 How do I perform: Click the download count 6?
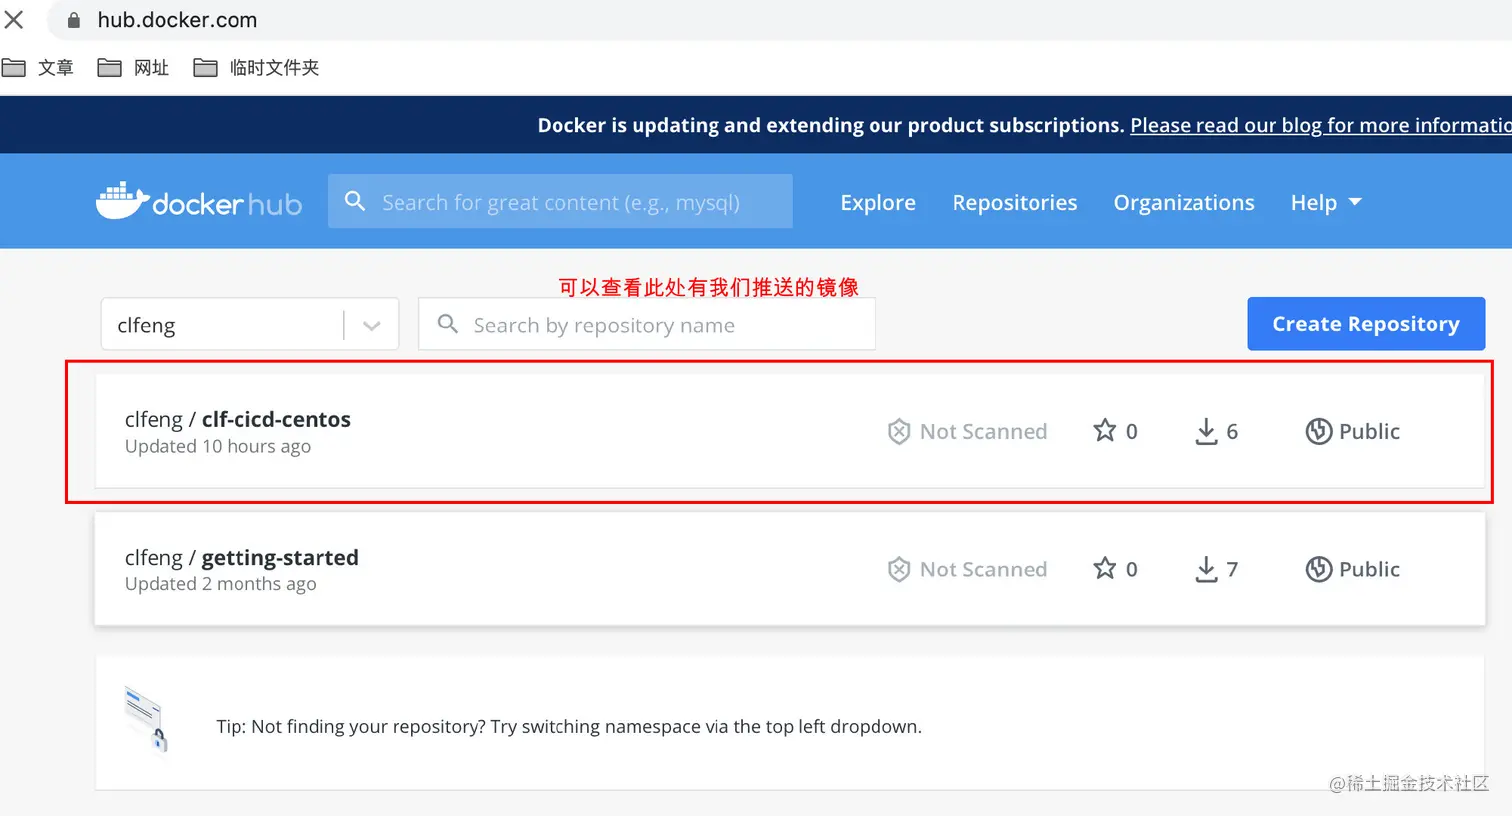[1232, 431]
